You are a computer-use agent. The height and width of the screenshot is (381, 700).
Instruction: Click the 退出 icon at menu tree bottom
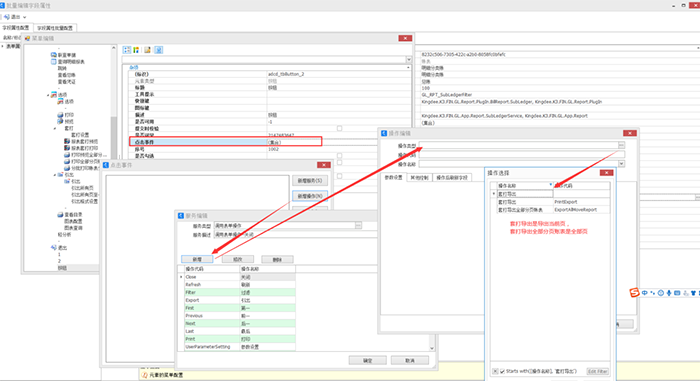click(54, 247)
